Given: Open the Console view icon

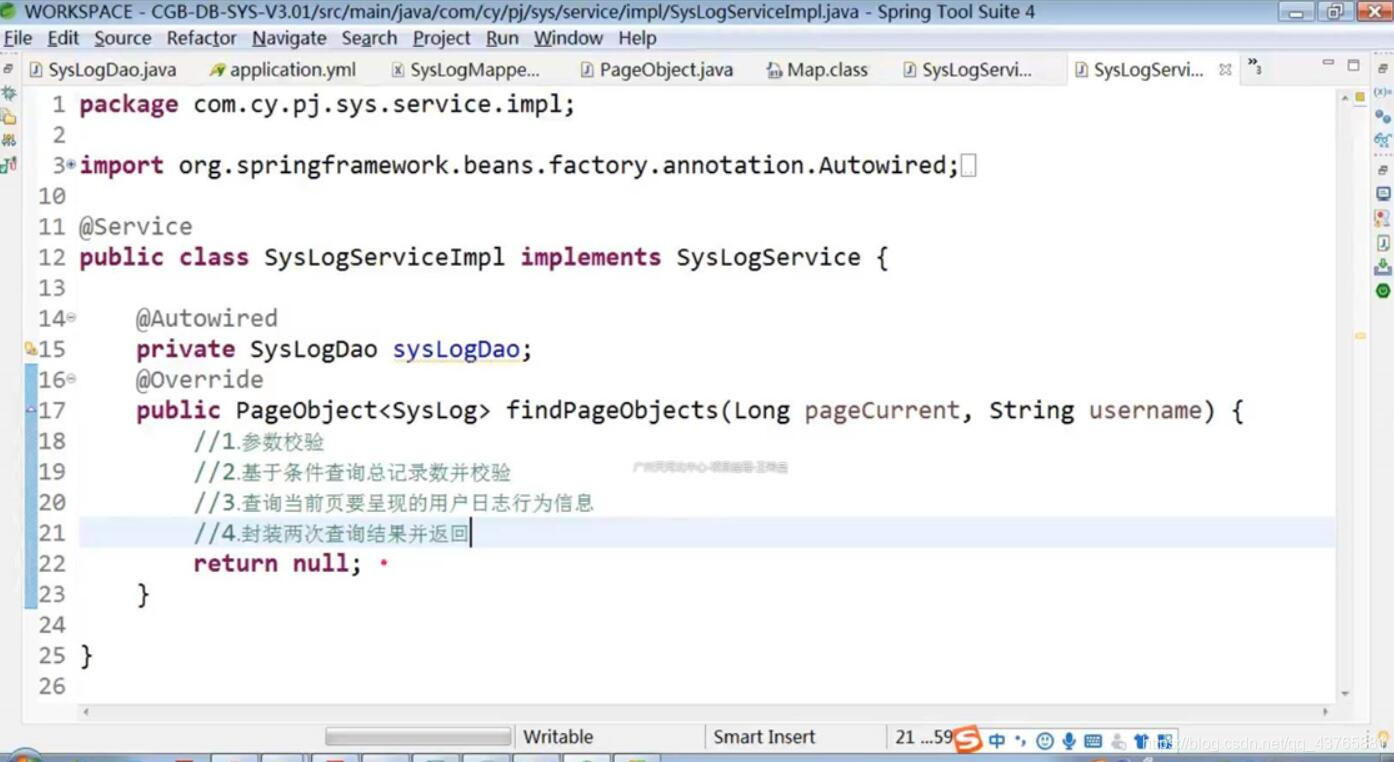Looking at the screenshot, I should point(1383,193).
